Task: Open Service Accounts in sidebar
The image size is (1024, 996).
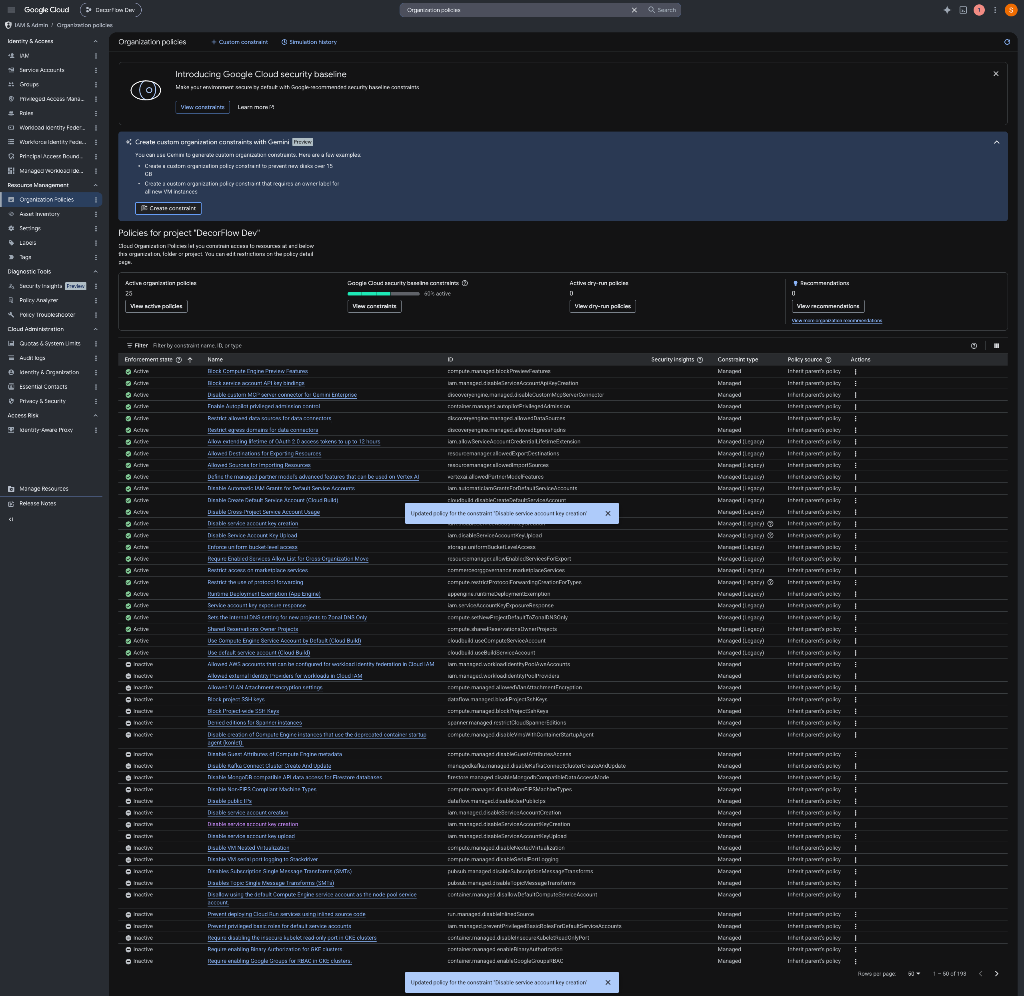Action: pyautogui.click(x=42, y=70)
